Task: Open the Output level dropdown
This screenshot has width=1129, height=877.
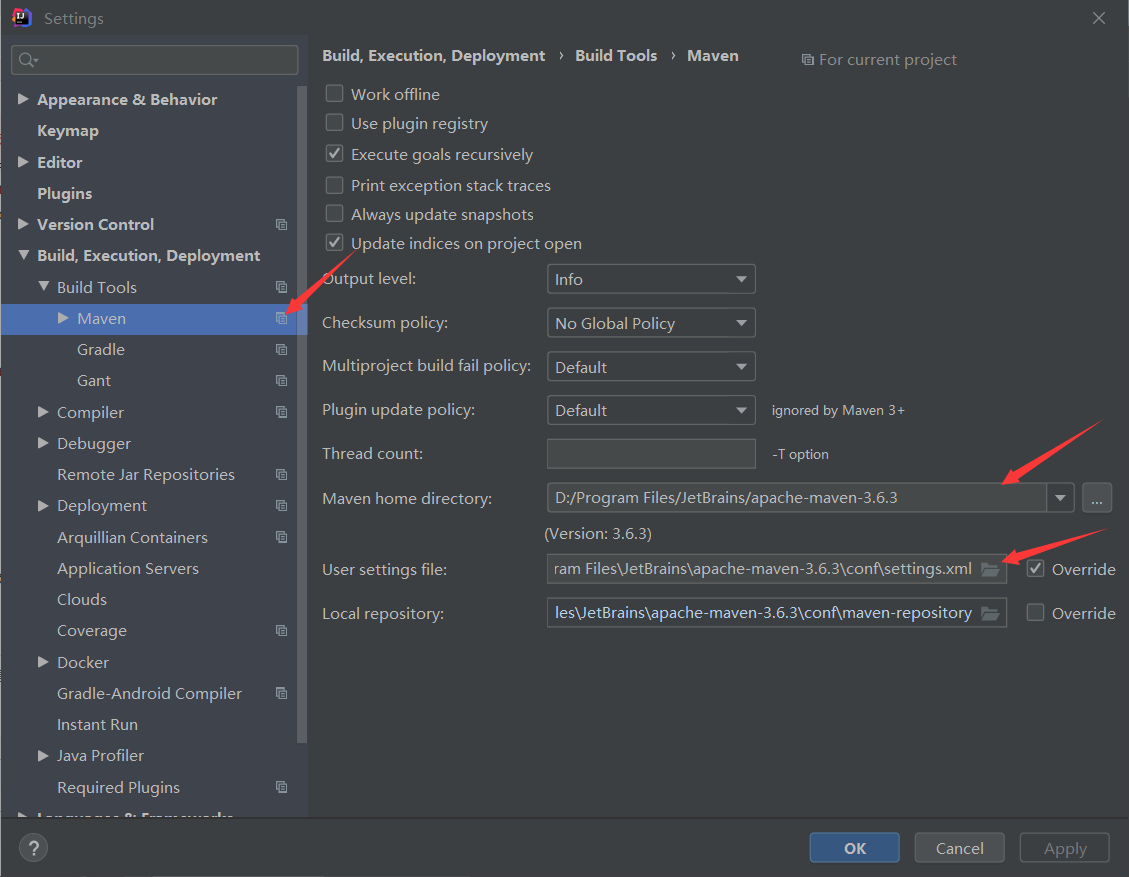Action: (x=651, y=279)
